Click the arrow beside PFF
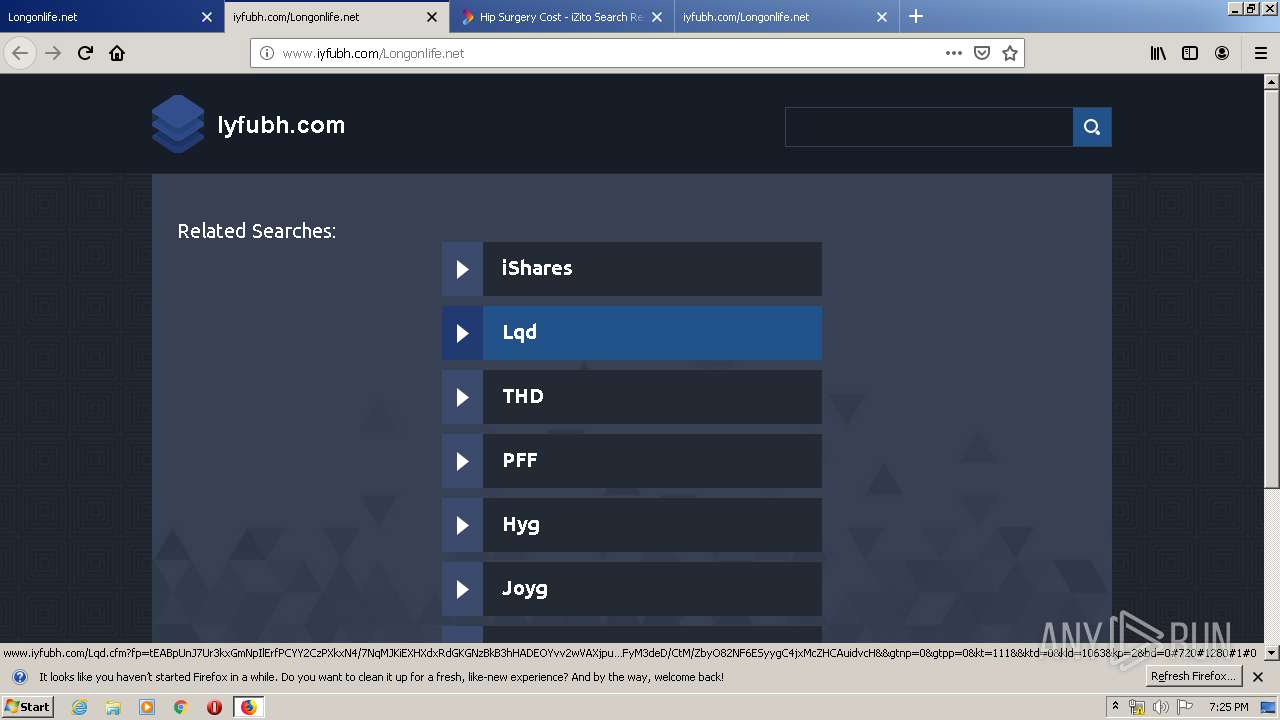 coord(462,461)
